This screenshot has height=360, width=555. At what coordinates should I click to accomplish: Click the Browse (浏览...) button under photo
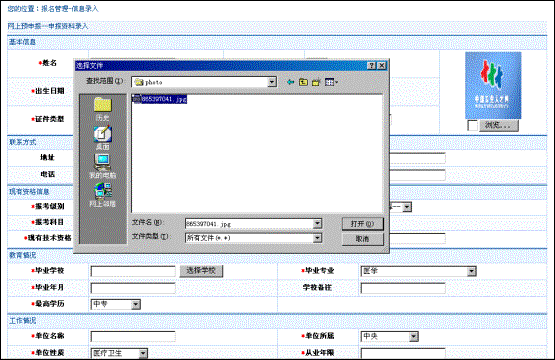tap(498, 125)
